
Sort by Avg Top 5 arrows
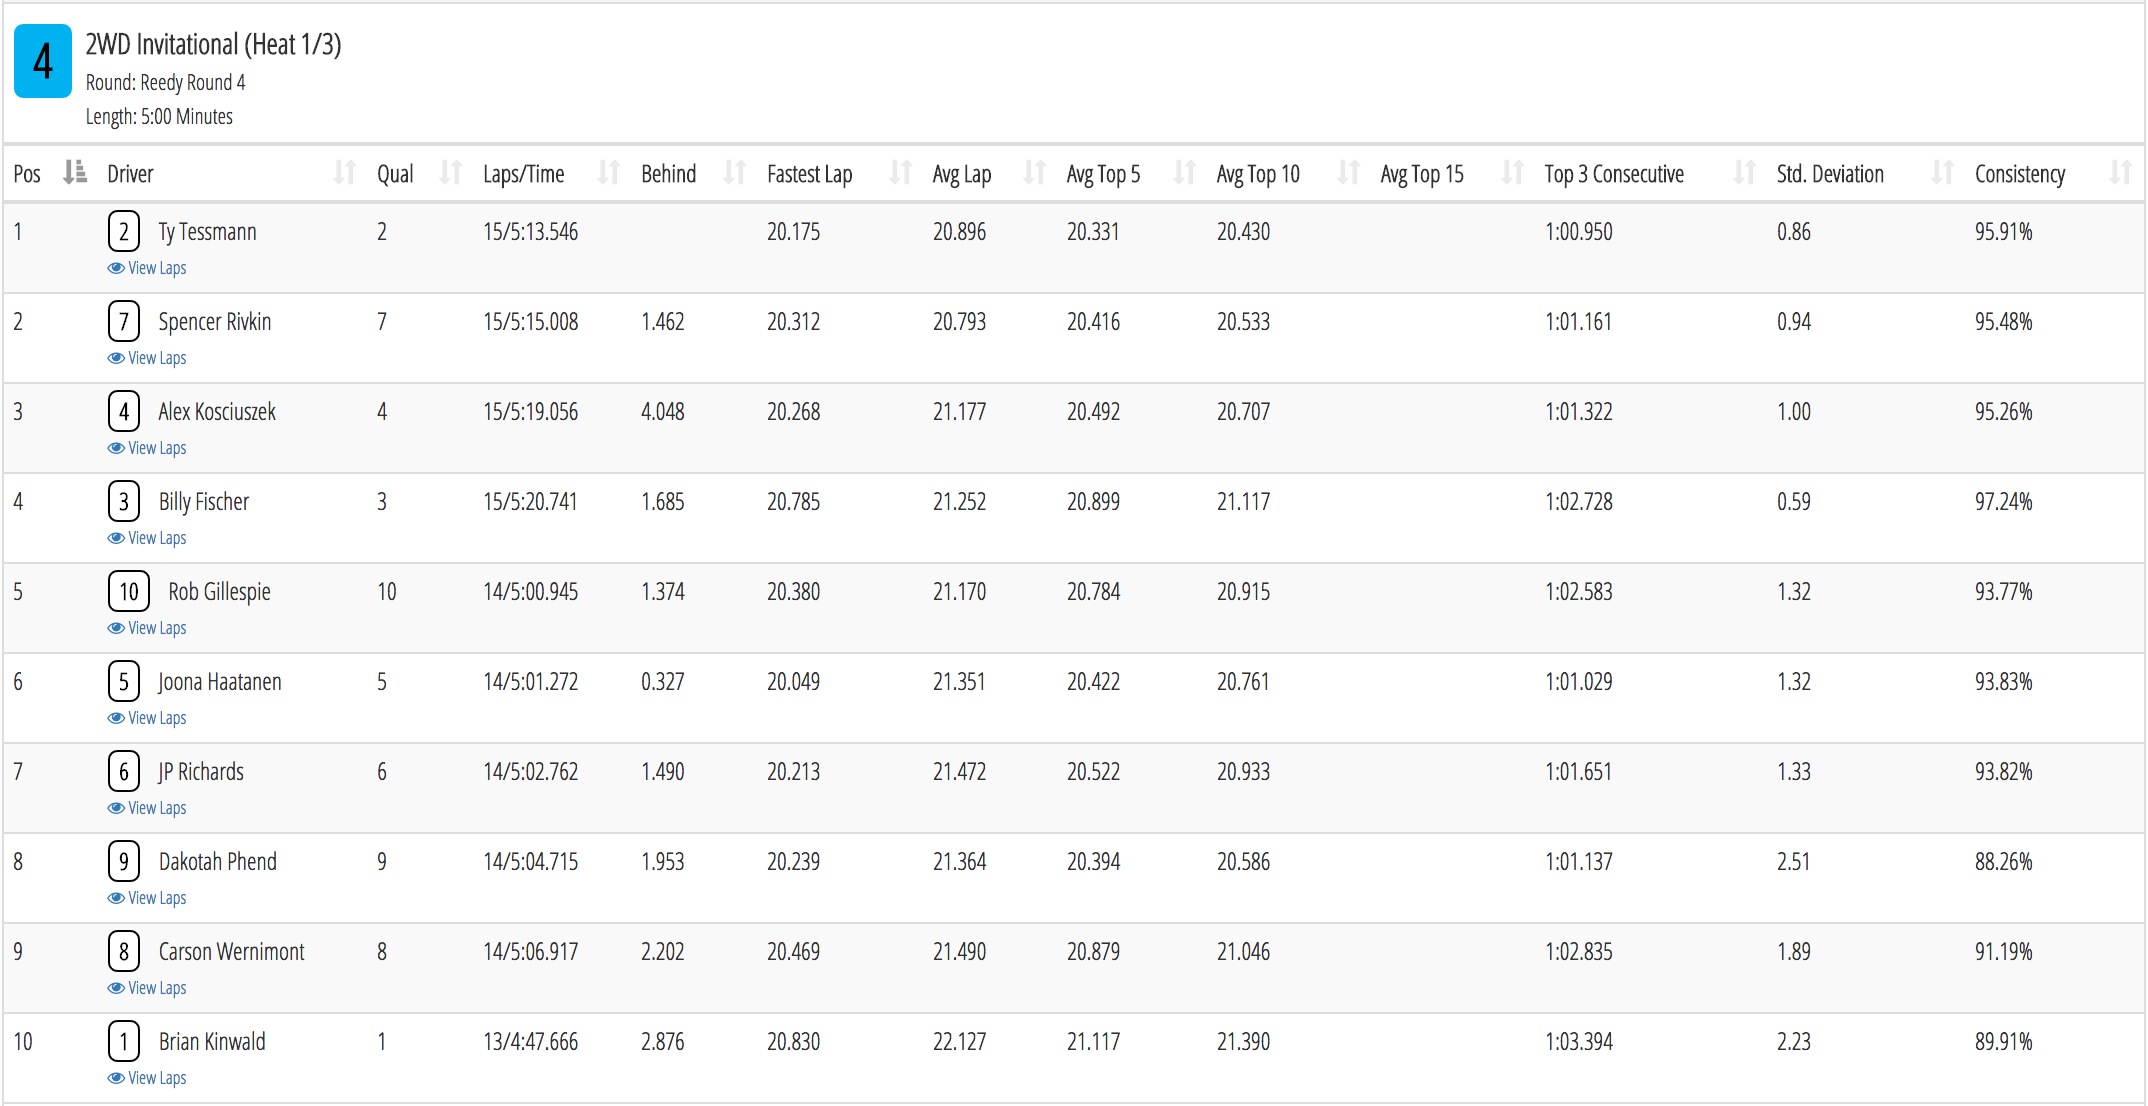click(x=1185, y=173)
